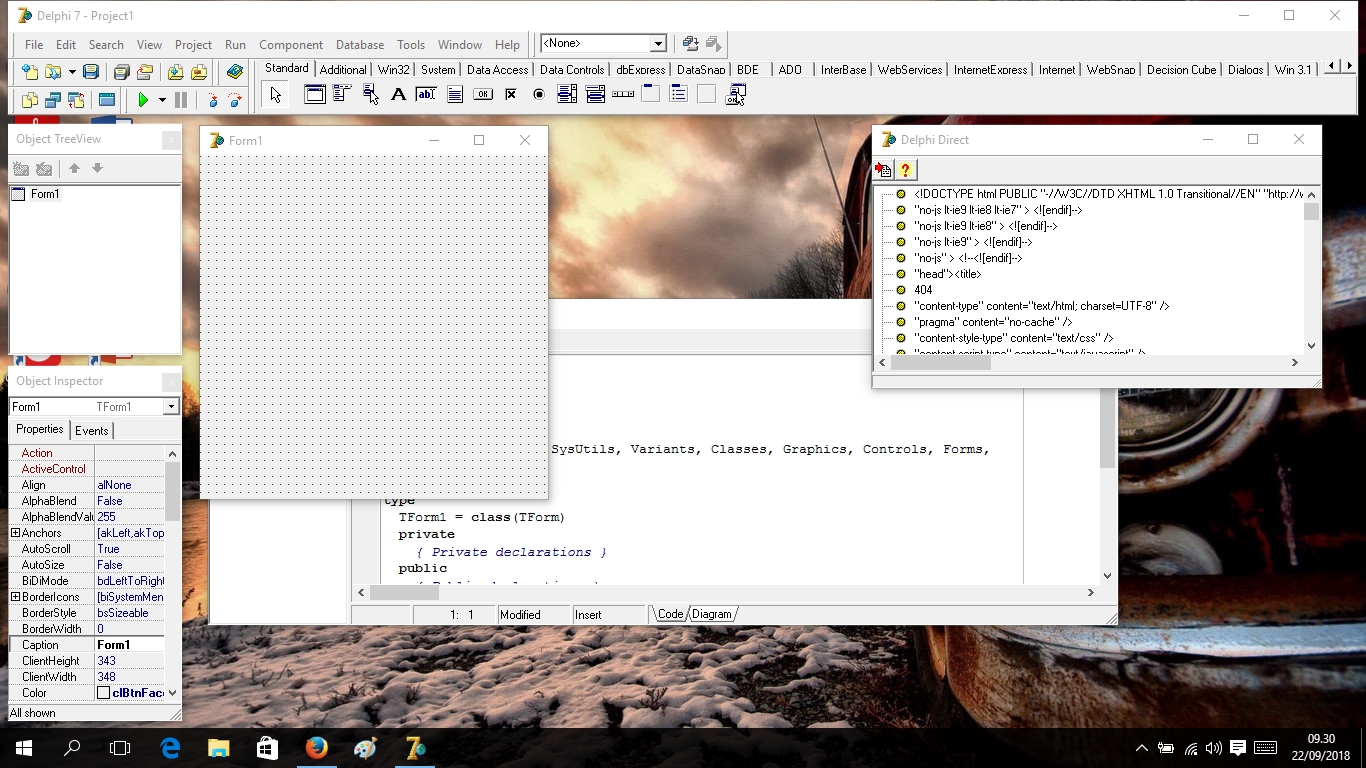Open the desktop layout <None> dropdown

point(658,44)
